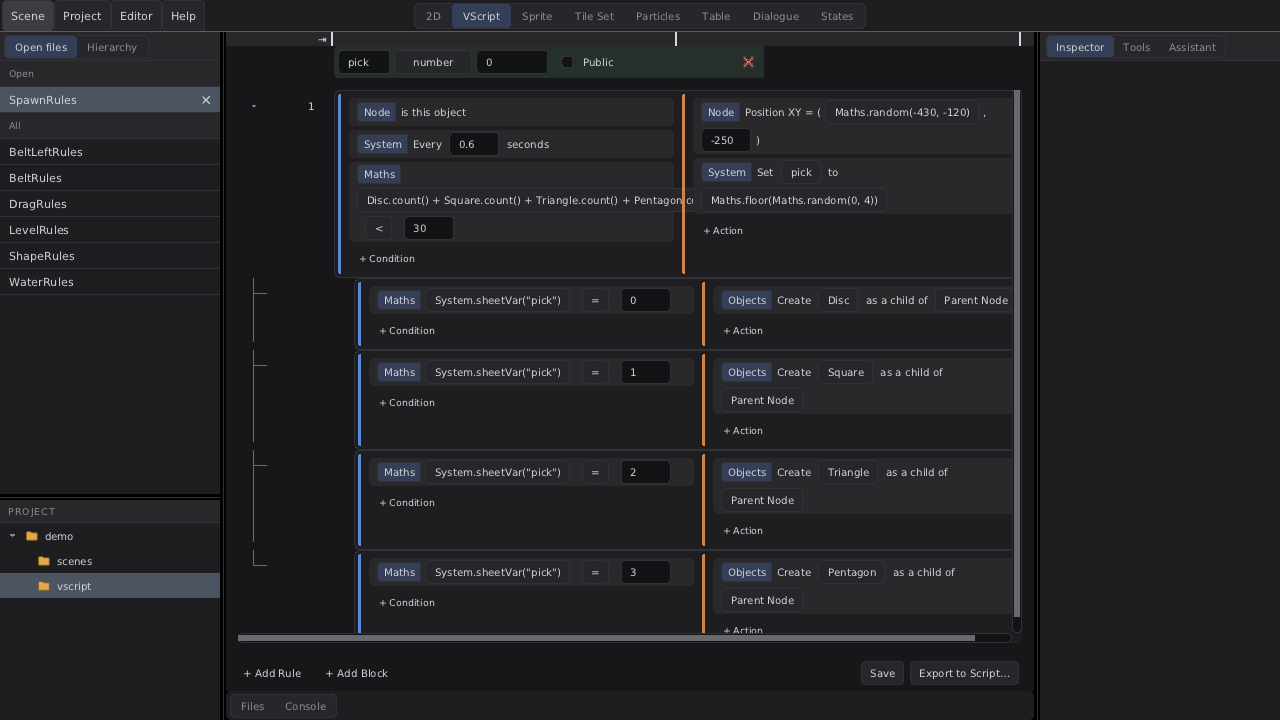The image size is (1280, 720).
Task: Click the horizontal scrollbar of script editor
Action: (606, 638)
